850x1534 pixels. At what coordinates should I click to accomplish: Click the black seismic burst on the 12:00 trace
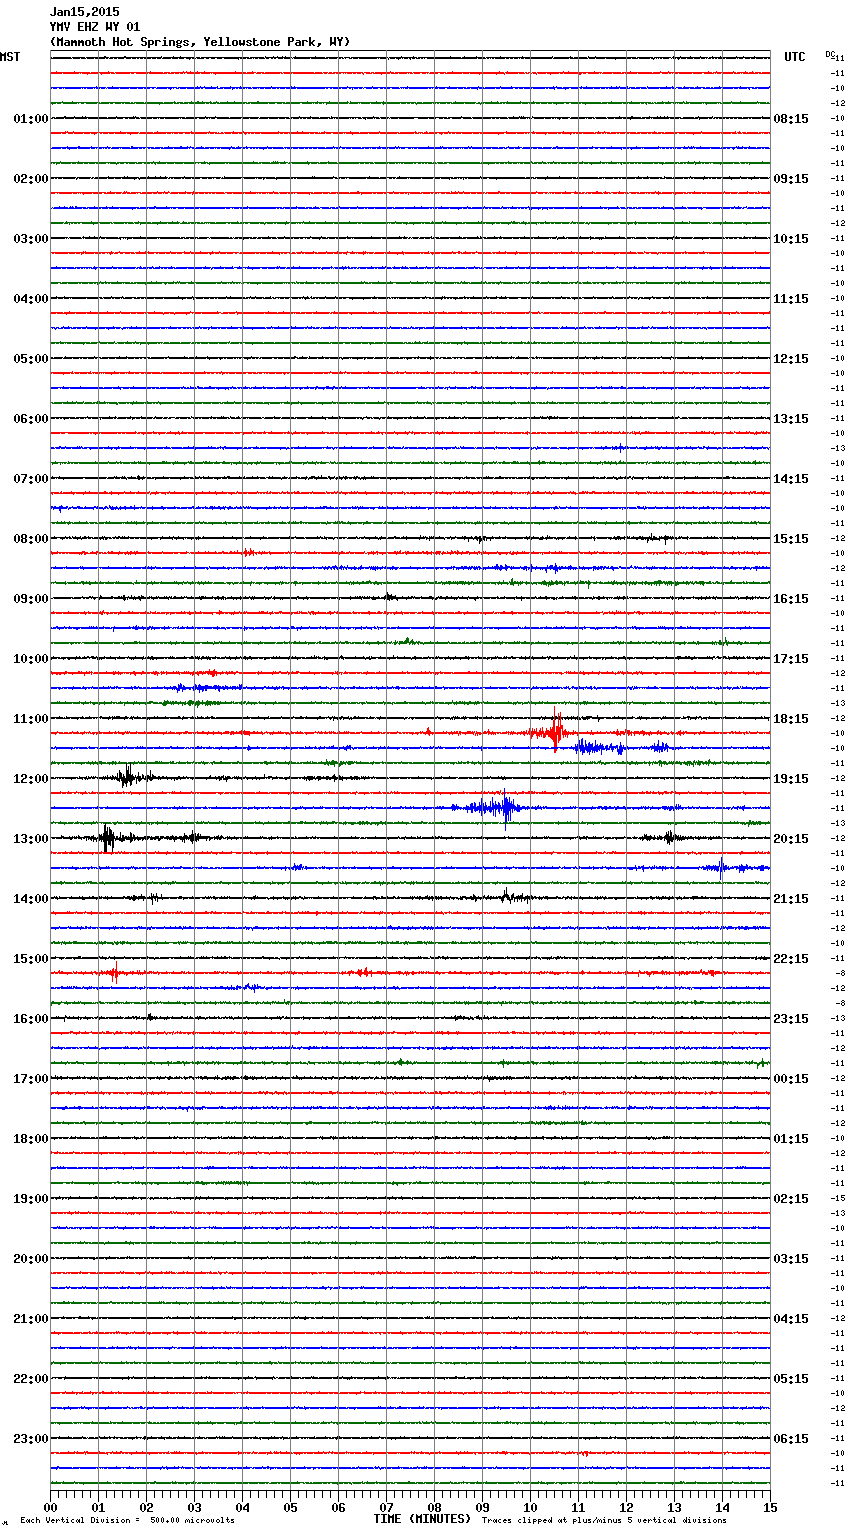click(128, 777)
